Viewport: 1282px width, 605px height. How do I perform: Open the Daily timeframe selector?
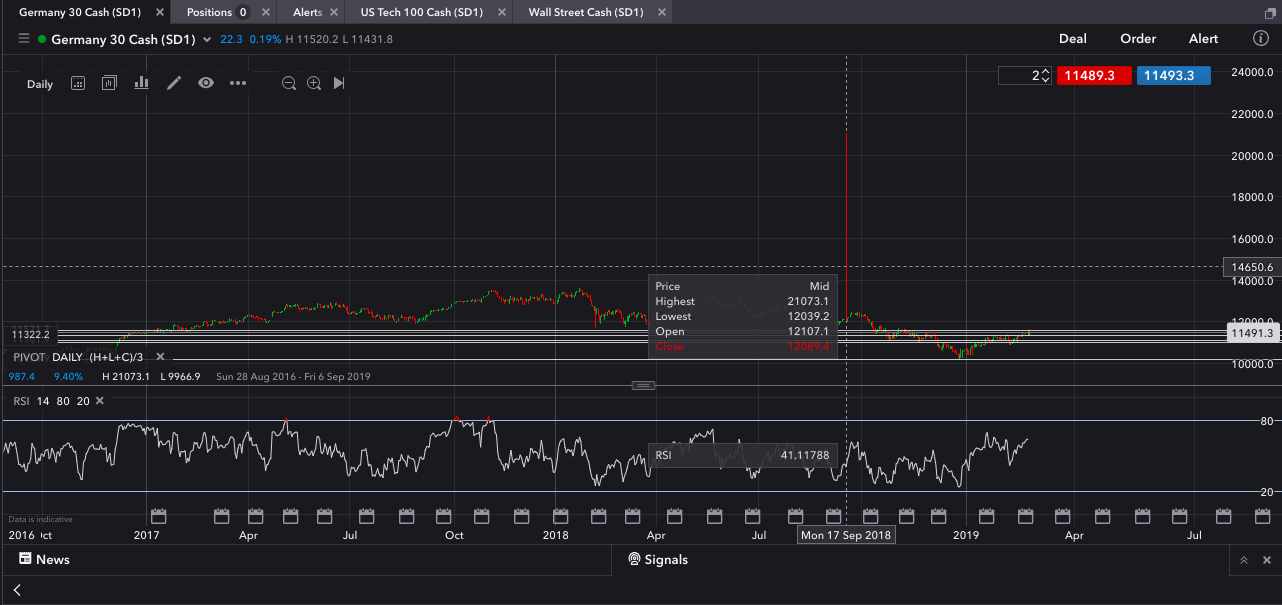tap(40, 84)
